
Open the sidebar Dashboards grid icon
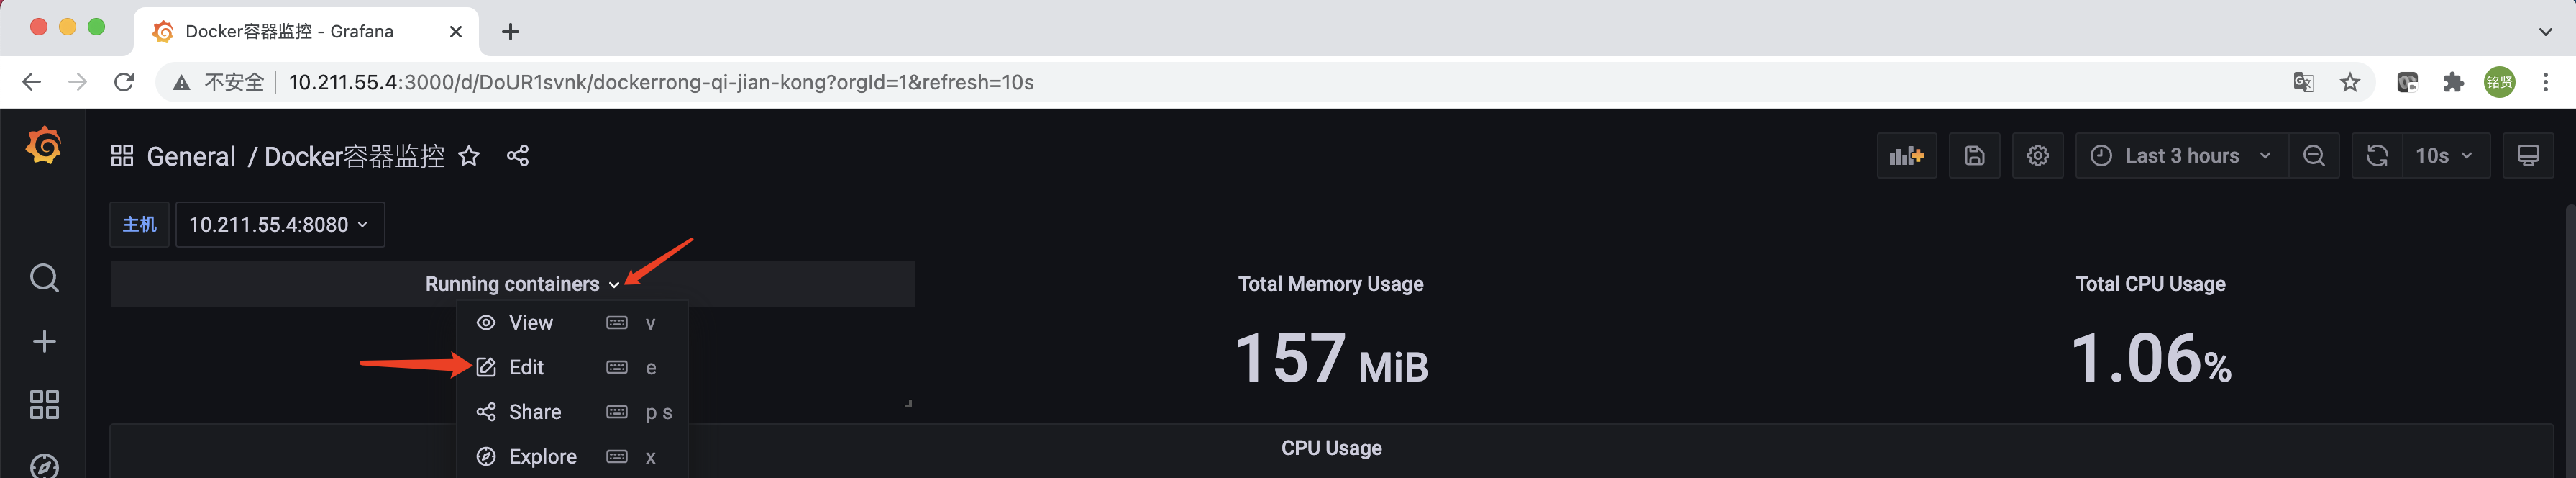tap(44, 405)
